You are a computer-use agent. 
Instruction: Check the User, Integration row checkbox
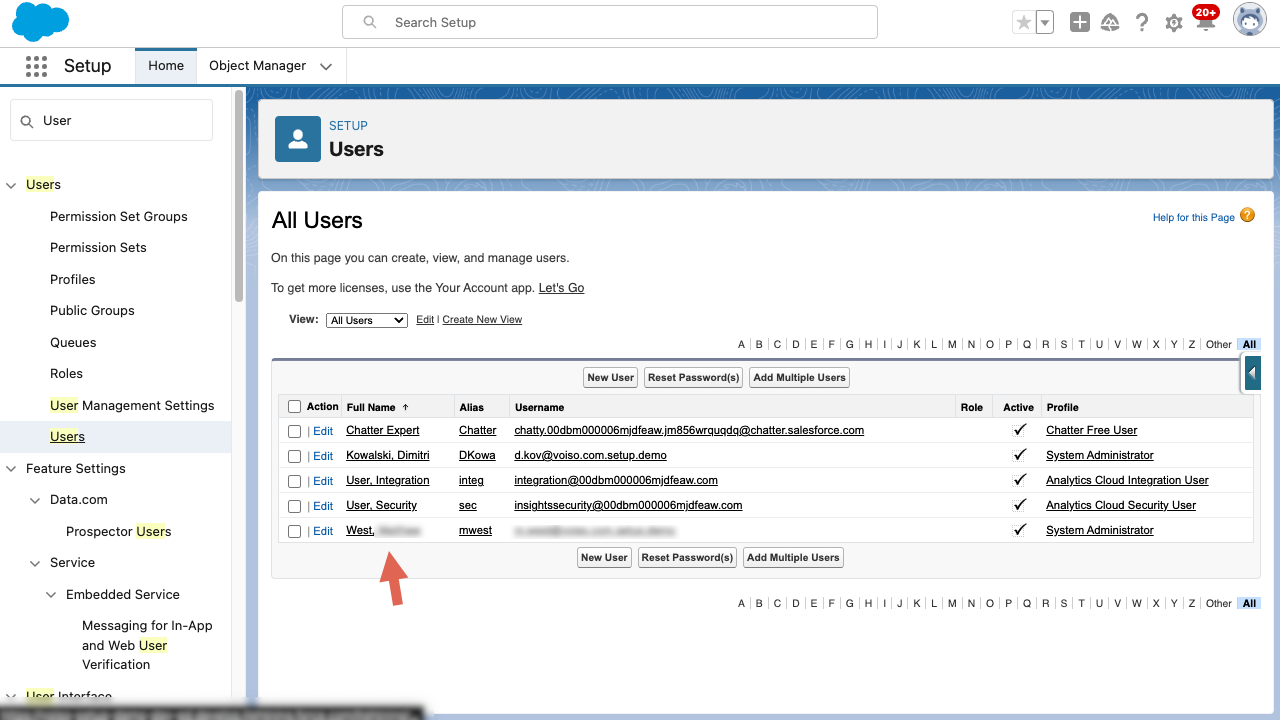[294, 481]
